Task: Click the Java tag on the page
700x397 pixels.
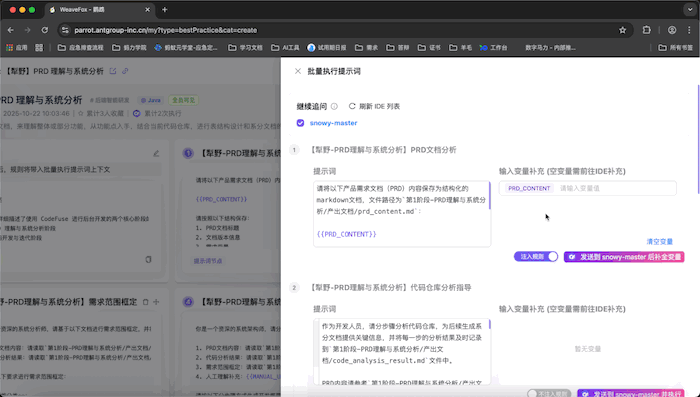Action: 150,100
